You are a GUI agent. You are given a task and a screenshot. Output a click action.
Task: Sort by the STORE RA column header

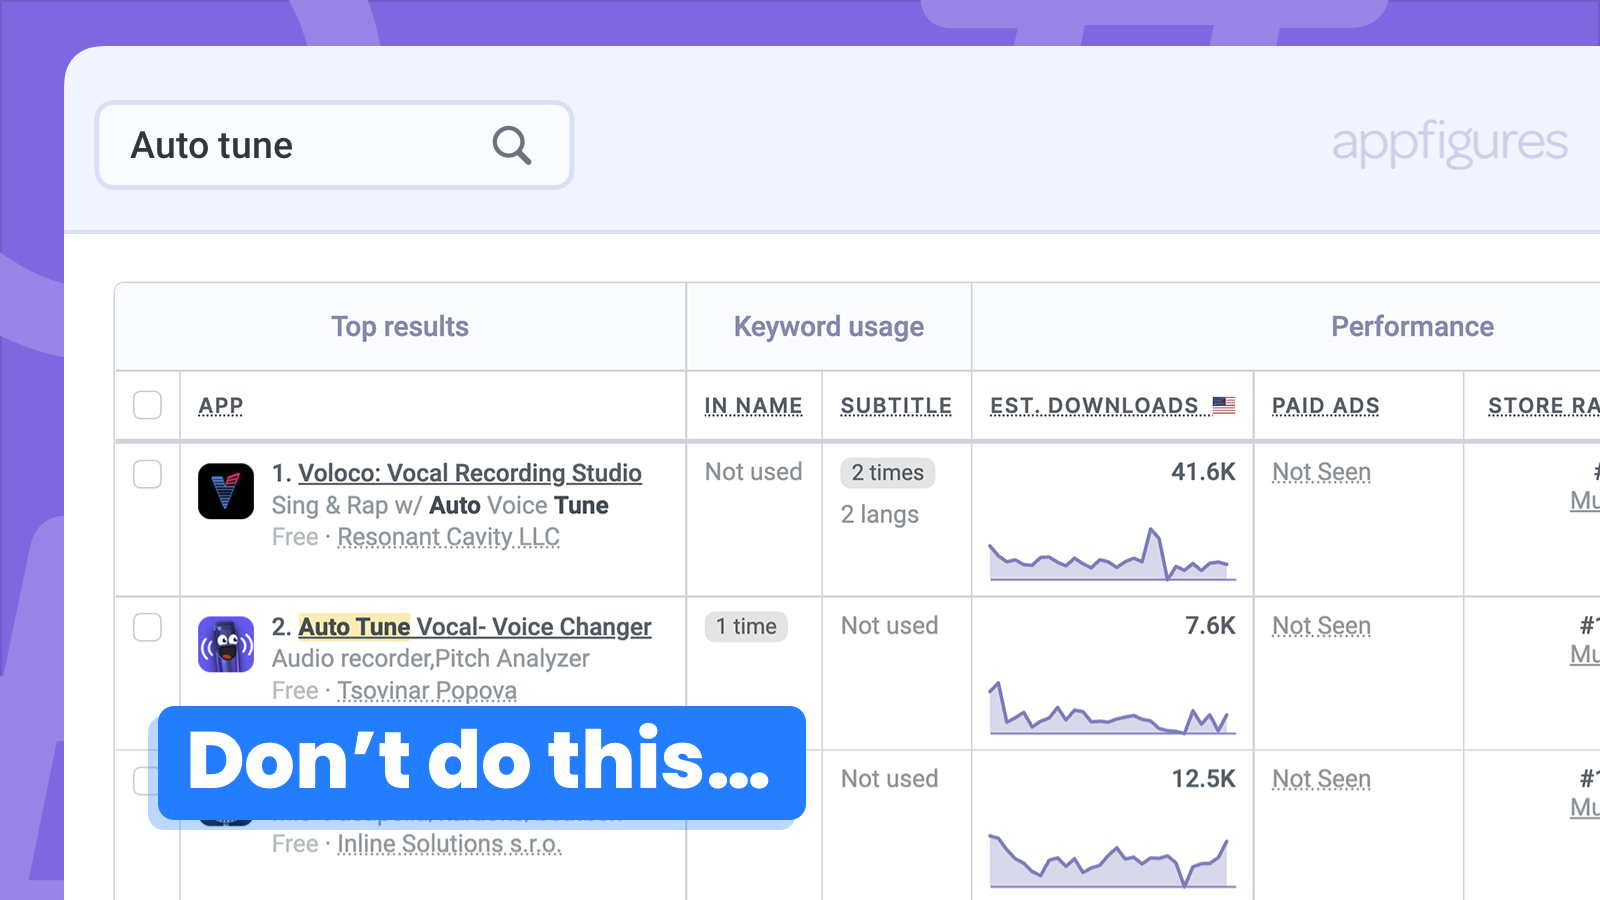pyautogui.click(x=1543, y=406)
